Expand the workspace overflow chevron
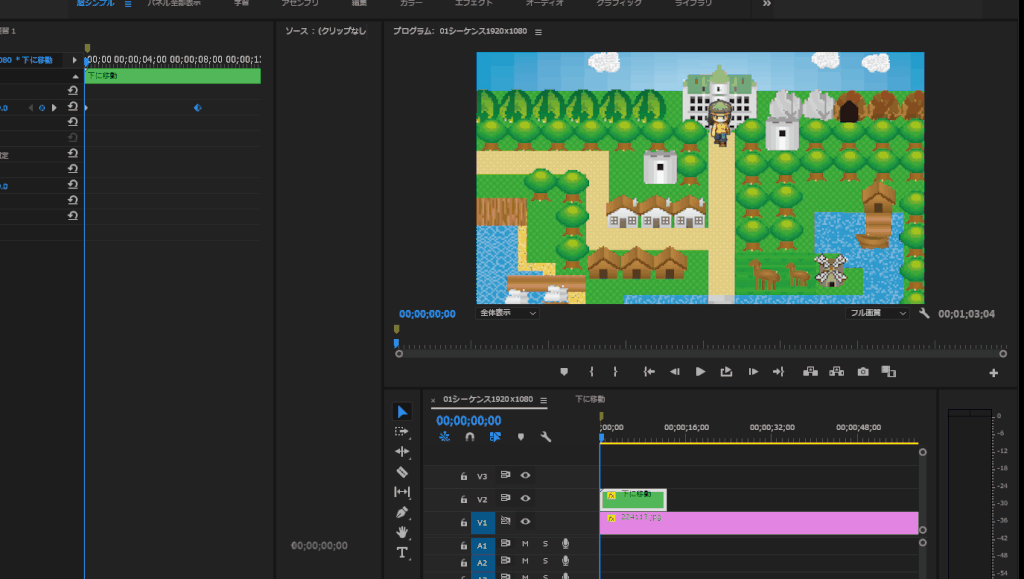The width and height of the screenshot is (1024, 579). pyautogui.click(x=767, y=4)
